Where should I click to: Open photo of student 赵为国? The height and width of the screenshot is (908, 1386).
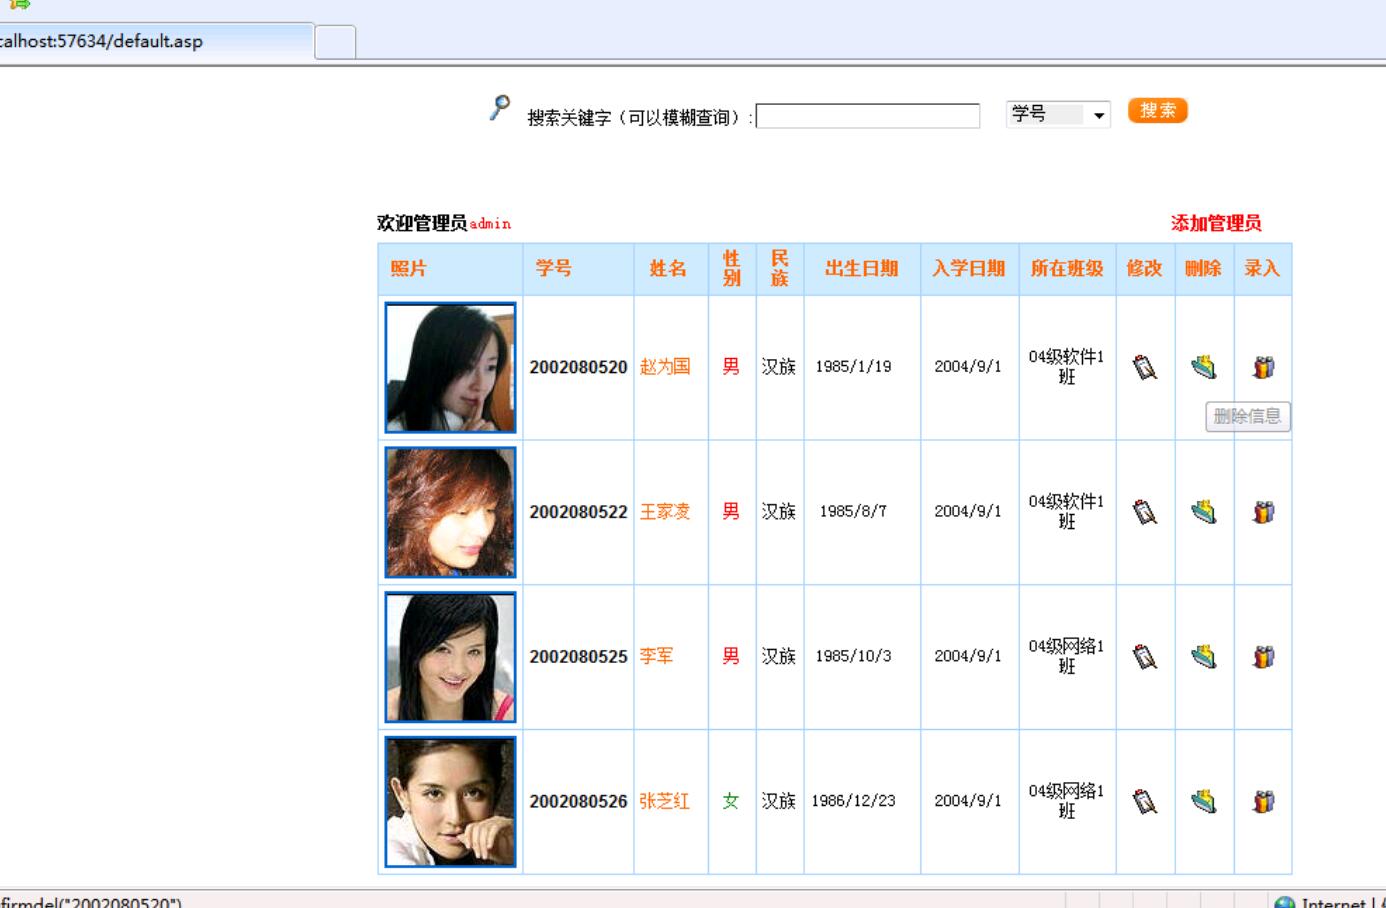tap(451, 368)
